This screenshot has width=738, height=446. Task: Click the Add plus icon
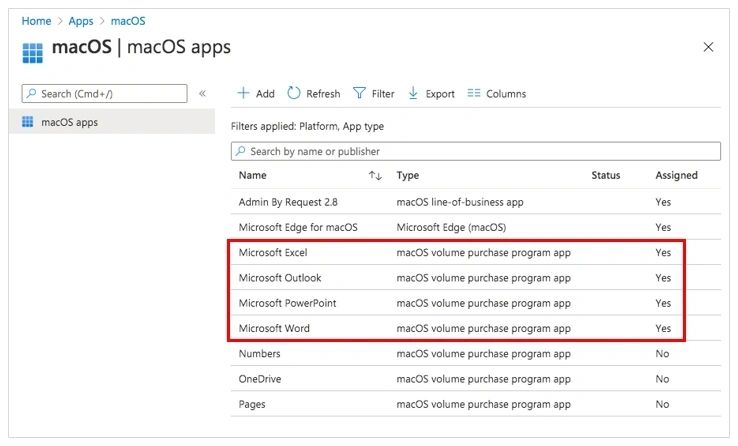(243, 93)
